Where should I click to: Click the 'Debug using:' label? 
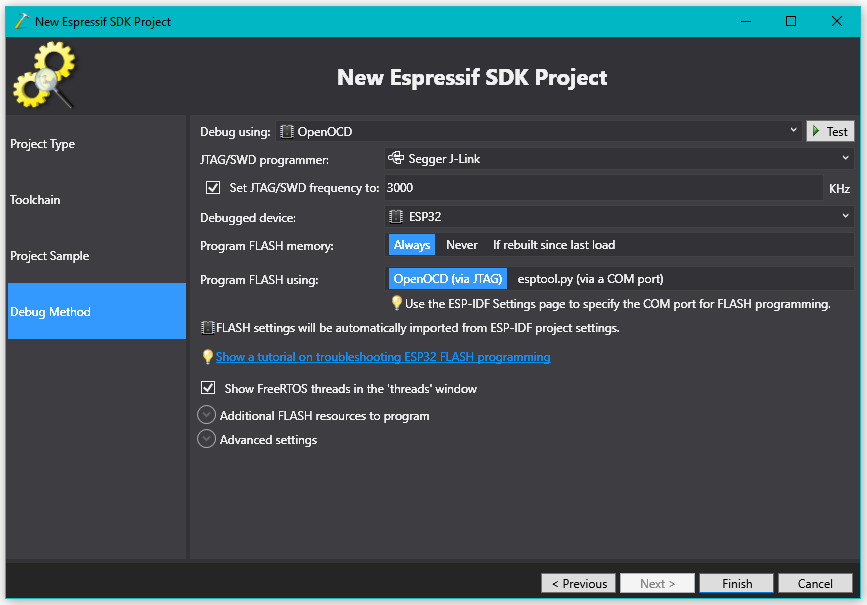235,132
